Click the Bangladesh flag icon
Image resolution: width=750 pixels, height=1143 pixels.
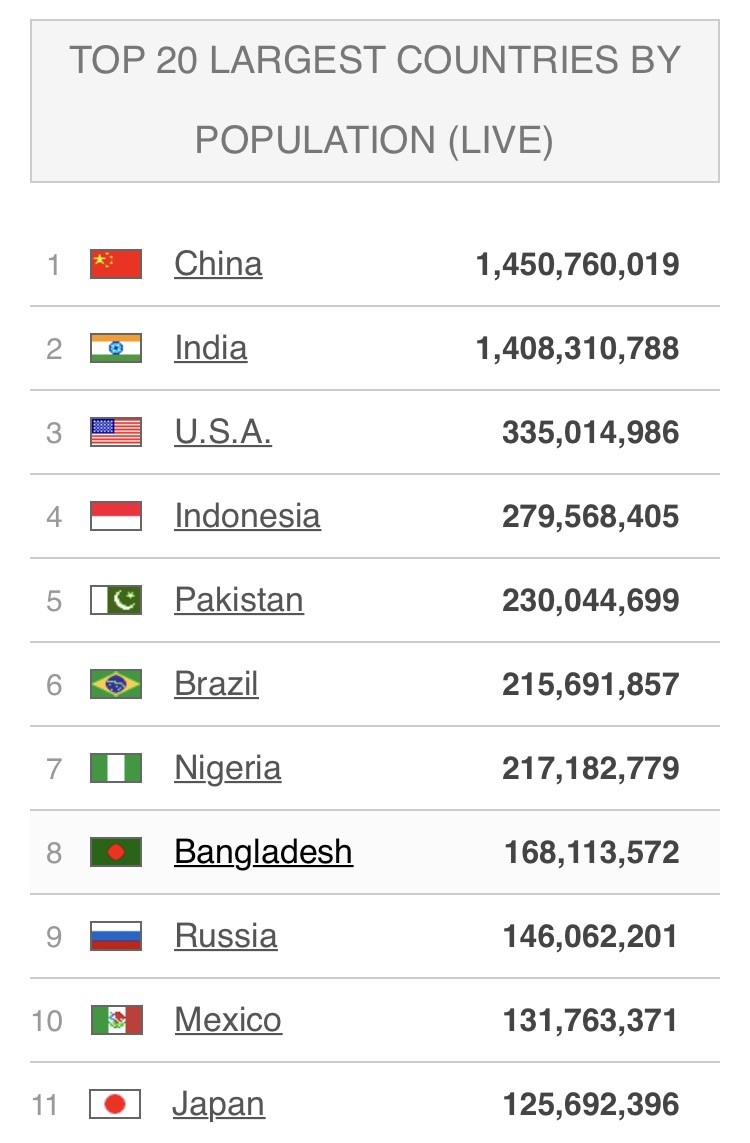[x=116, y=852]
